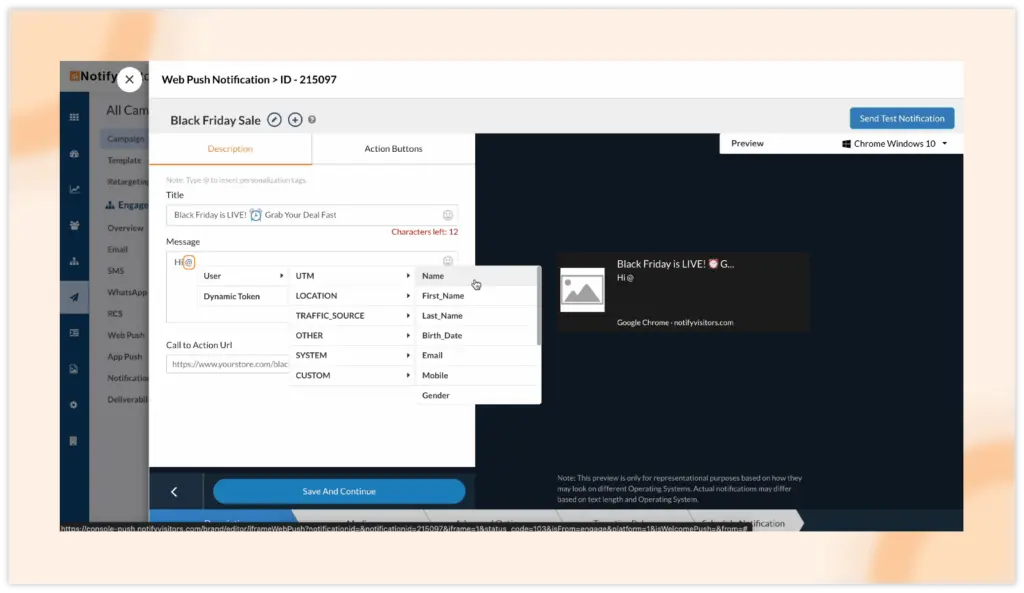This screenshot has width=1024, height=593.
Task: Switch to the Action Buttons tab
Action: pos(393,149)
